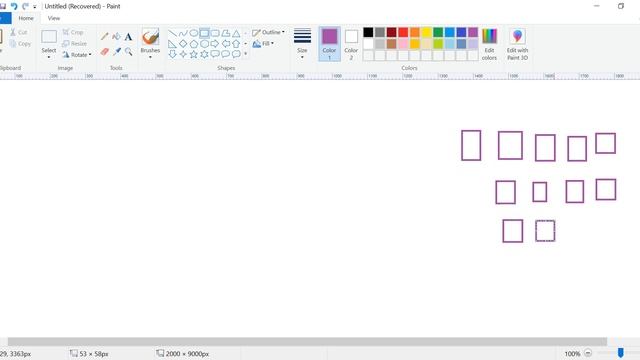Click the Save icon in title bar
This screenshot has height=360, width=640.
pyautogui.click(x=3, y=6)
